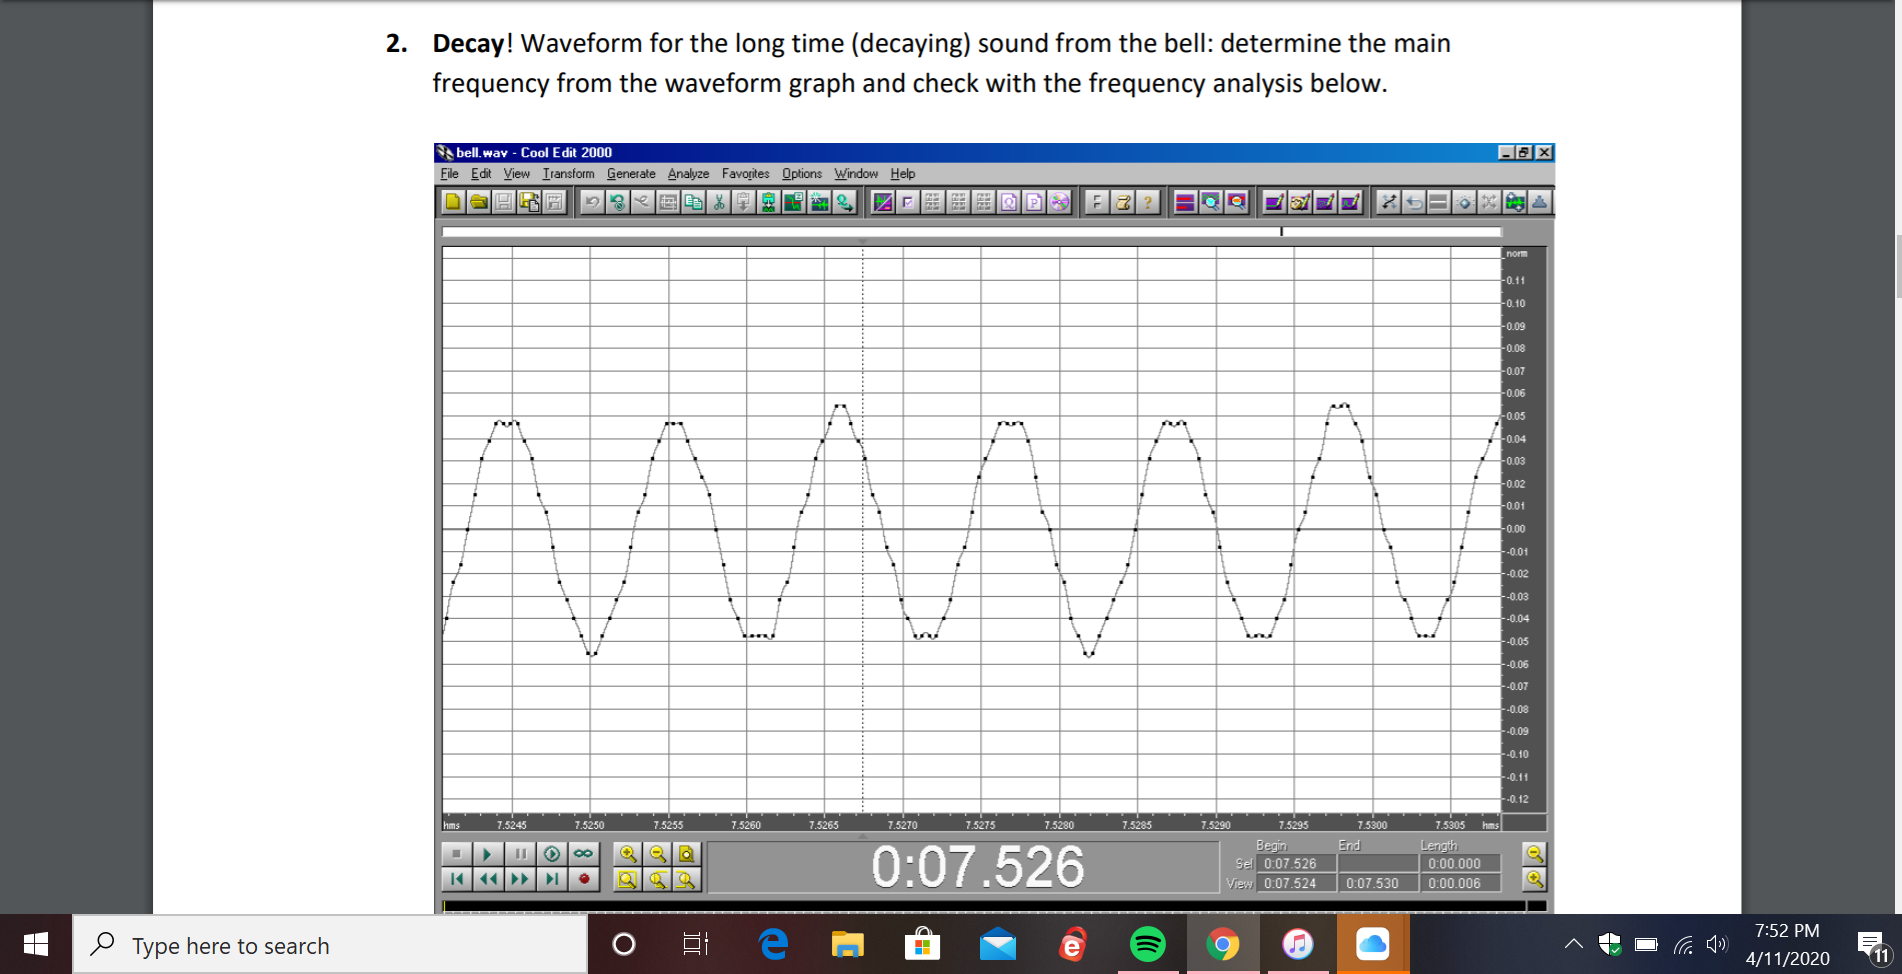
Task: Enable looped playback with the infinity button
Action: 583,854
